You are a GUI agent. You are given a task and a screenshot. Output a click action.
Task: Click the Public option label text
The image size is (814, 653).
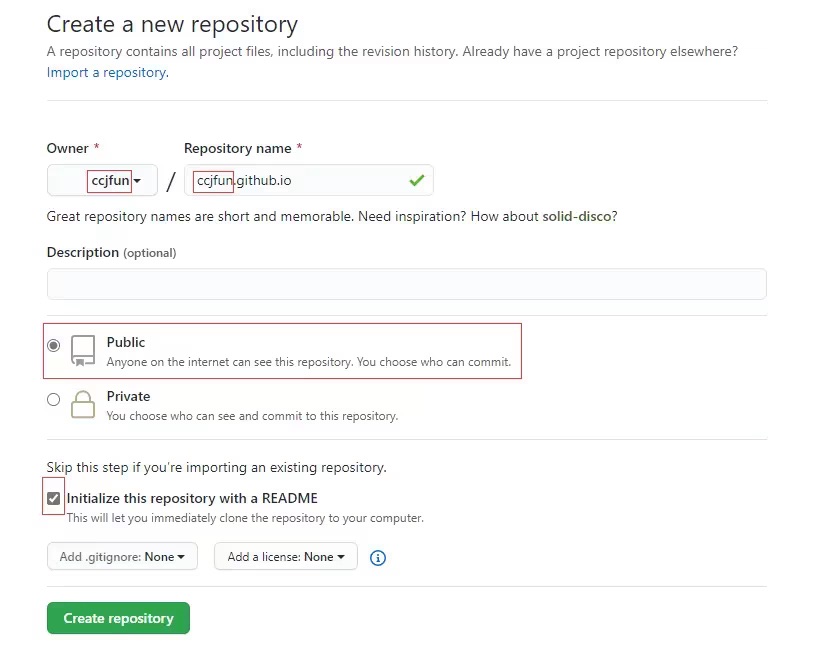tap(126, 343)
